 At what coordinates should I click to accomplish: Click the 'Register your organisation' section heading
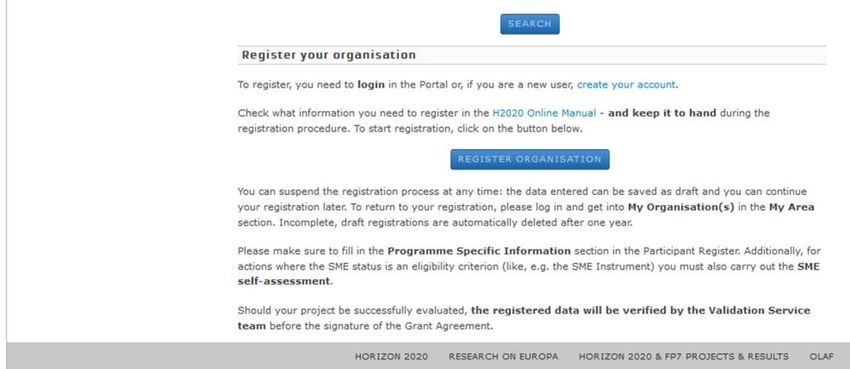(329, 55)
